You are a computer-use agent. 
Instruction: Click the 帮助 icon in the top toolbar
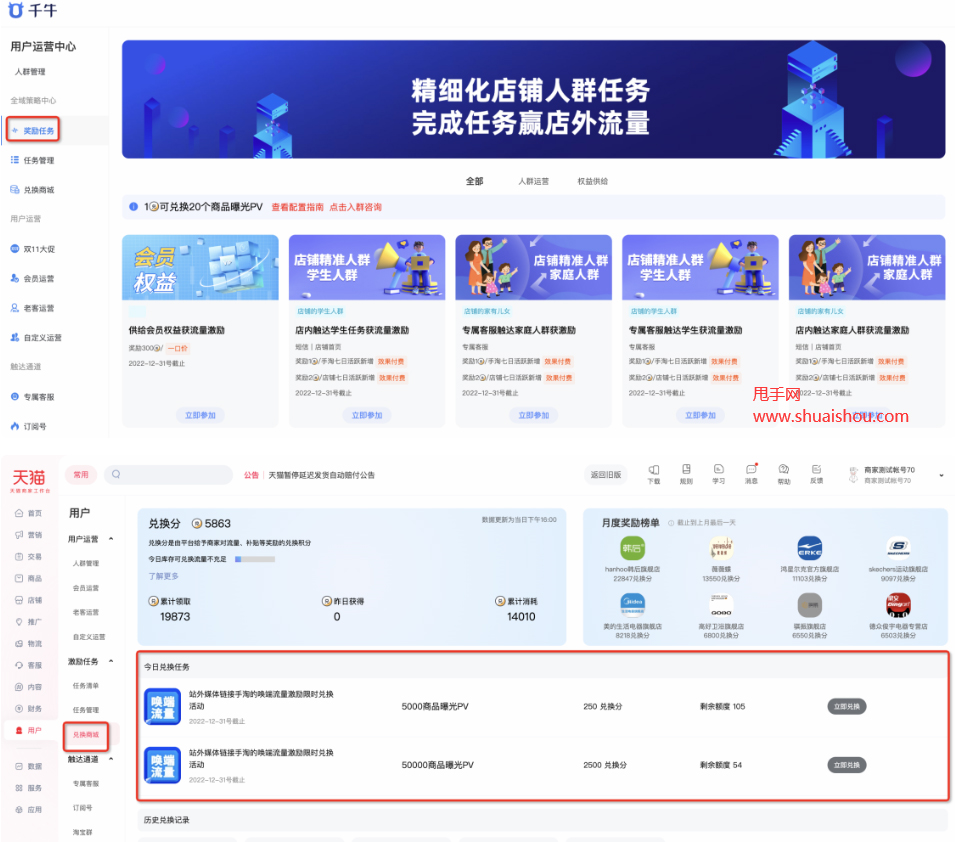783,473
